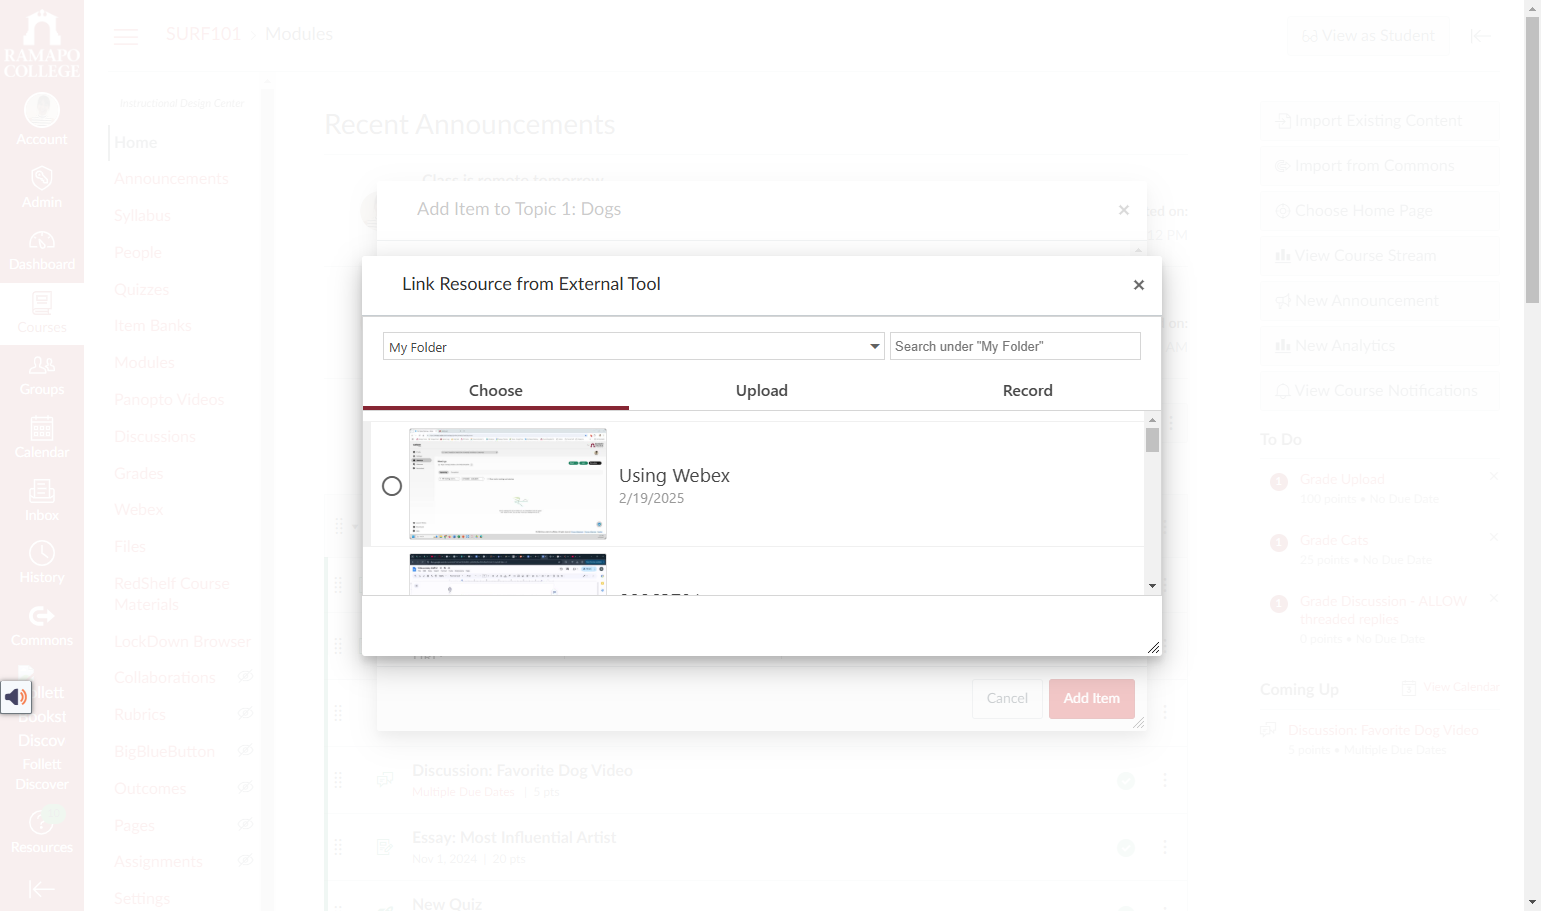Click hidden eye icon beside Rubrics

pyautogui.click(x=245, y=714)
